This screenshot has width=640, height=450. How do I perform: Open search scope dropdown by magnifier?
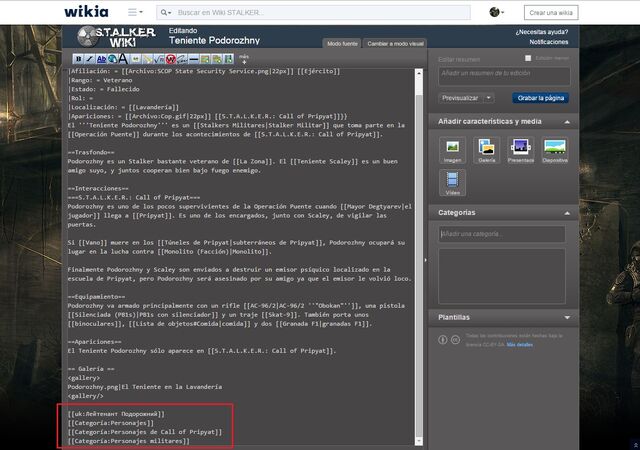click(166, 13)
